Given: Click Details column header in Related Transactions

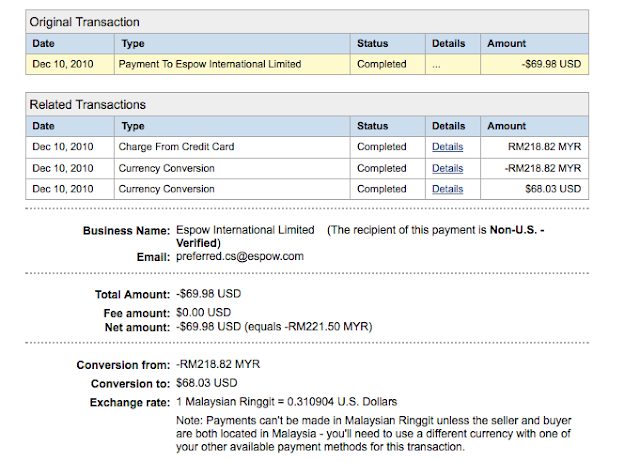Looking at the screenshot, I should [x=449, y=126].
